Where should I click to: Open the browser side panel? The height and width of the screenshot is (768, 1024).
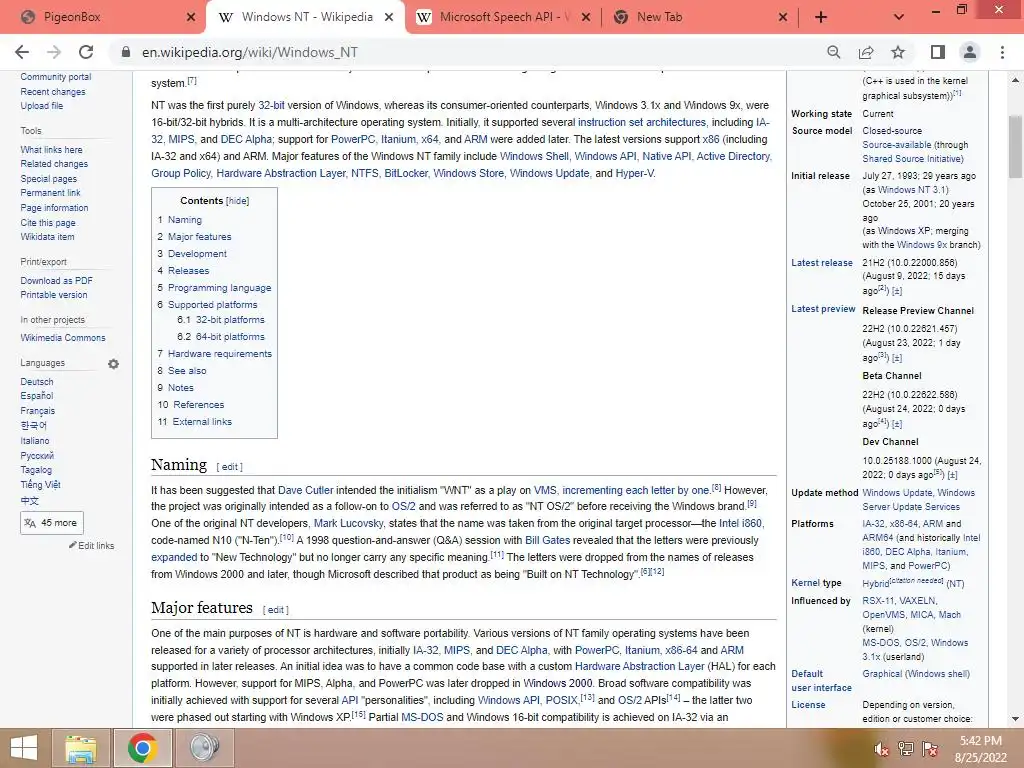938,52
